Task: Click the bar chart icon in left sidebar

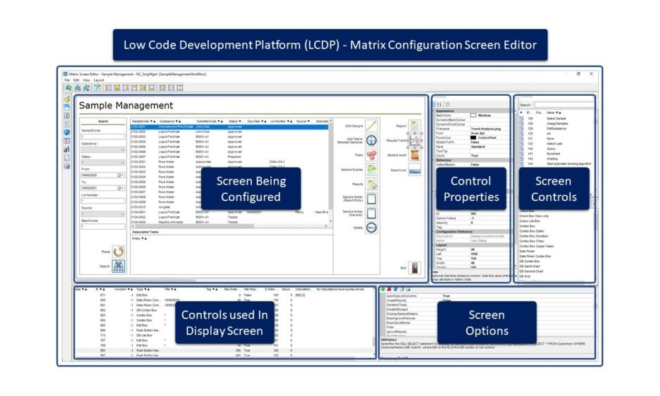Action: tap(67, 149)
